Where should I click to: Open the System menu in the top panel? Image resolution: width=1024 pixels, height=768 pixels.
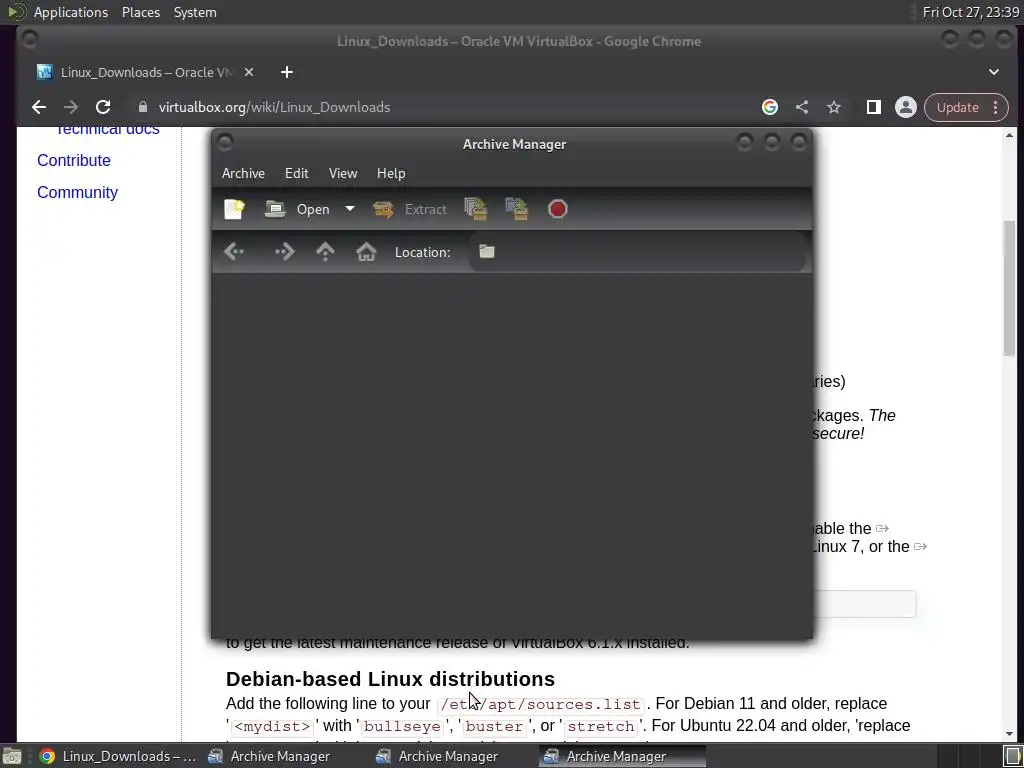click(x=195, y=12)
